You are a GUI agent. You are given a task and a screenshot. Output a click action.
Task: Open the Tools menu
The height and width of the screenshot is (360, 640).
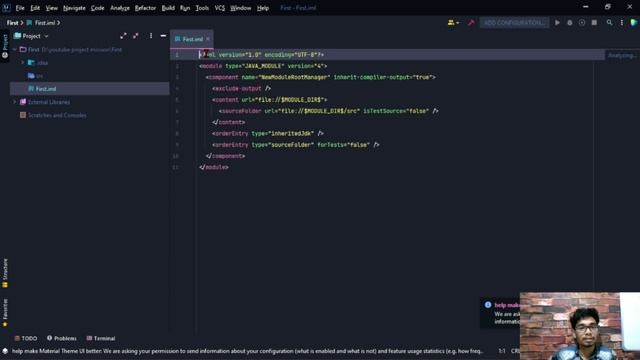[x=202, y=8]
